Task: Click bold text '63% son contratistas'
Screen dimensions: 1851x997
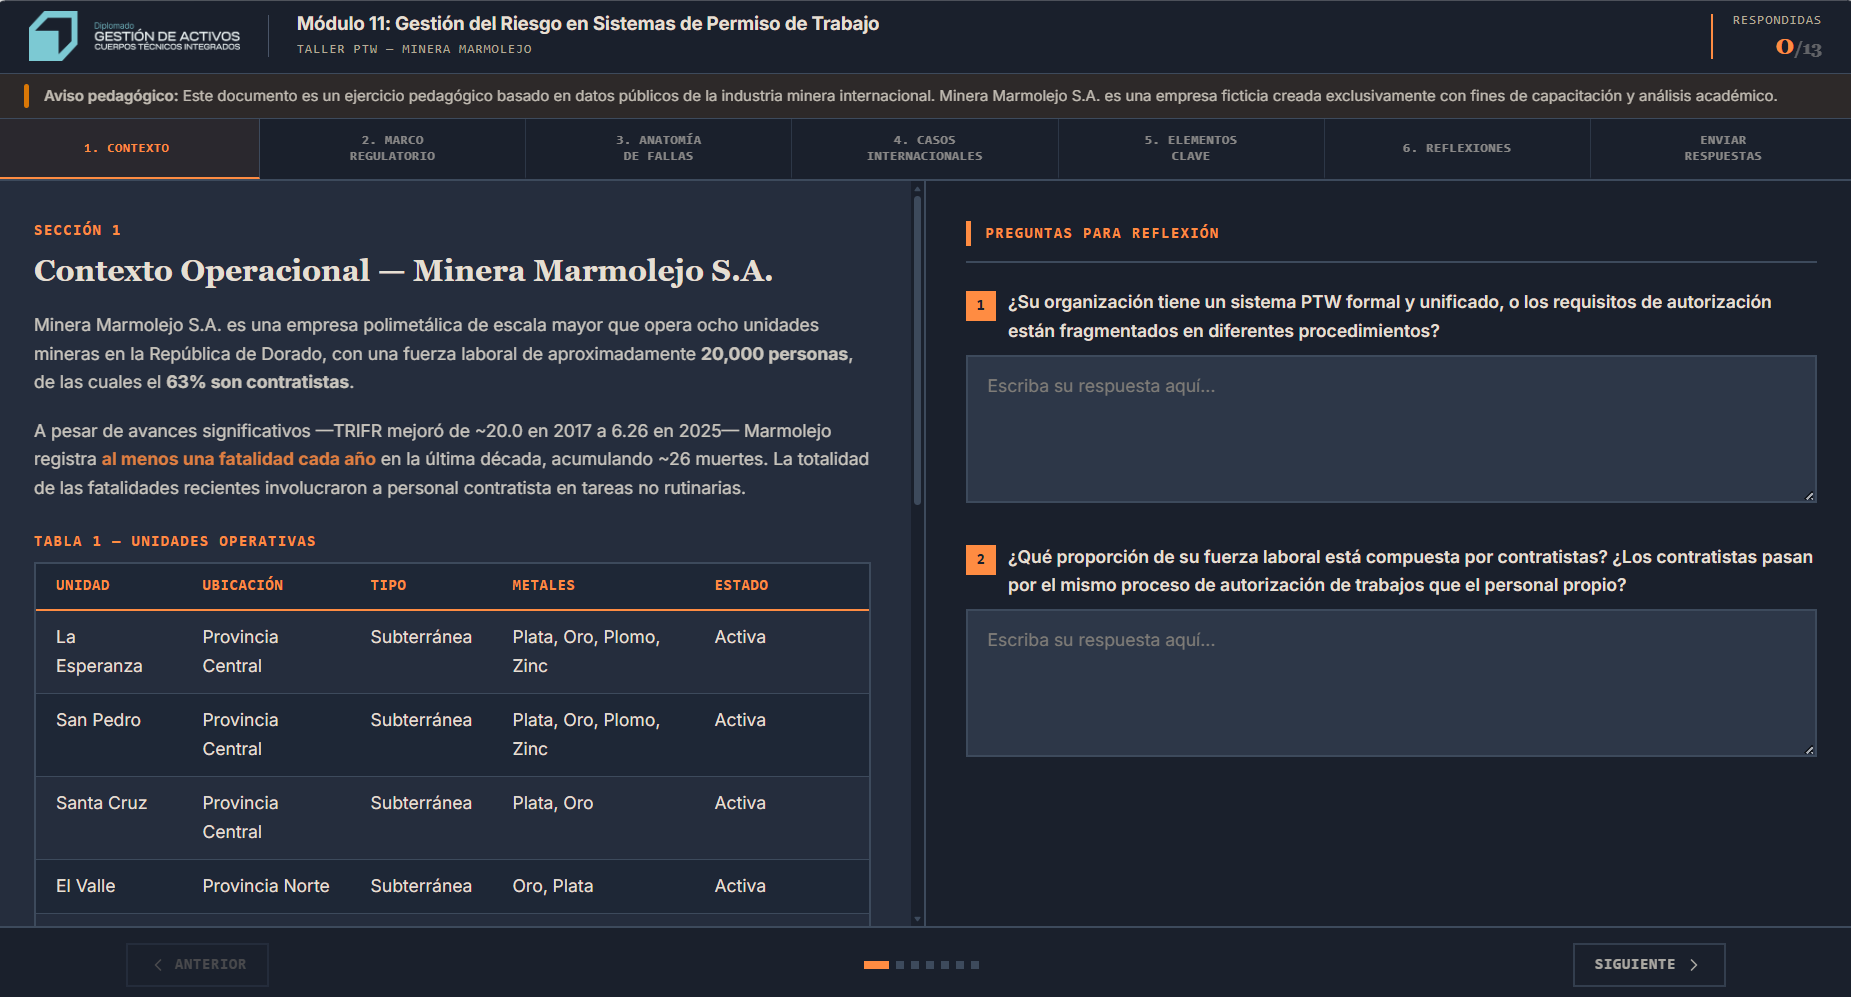Action: [258, 382]
